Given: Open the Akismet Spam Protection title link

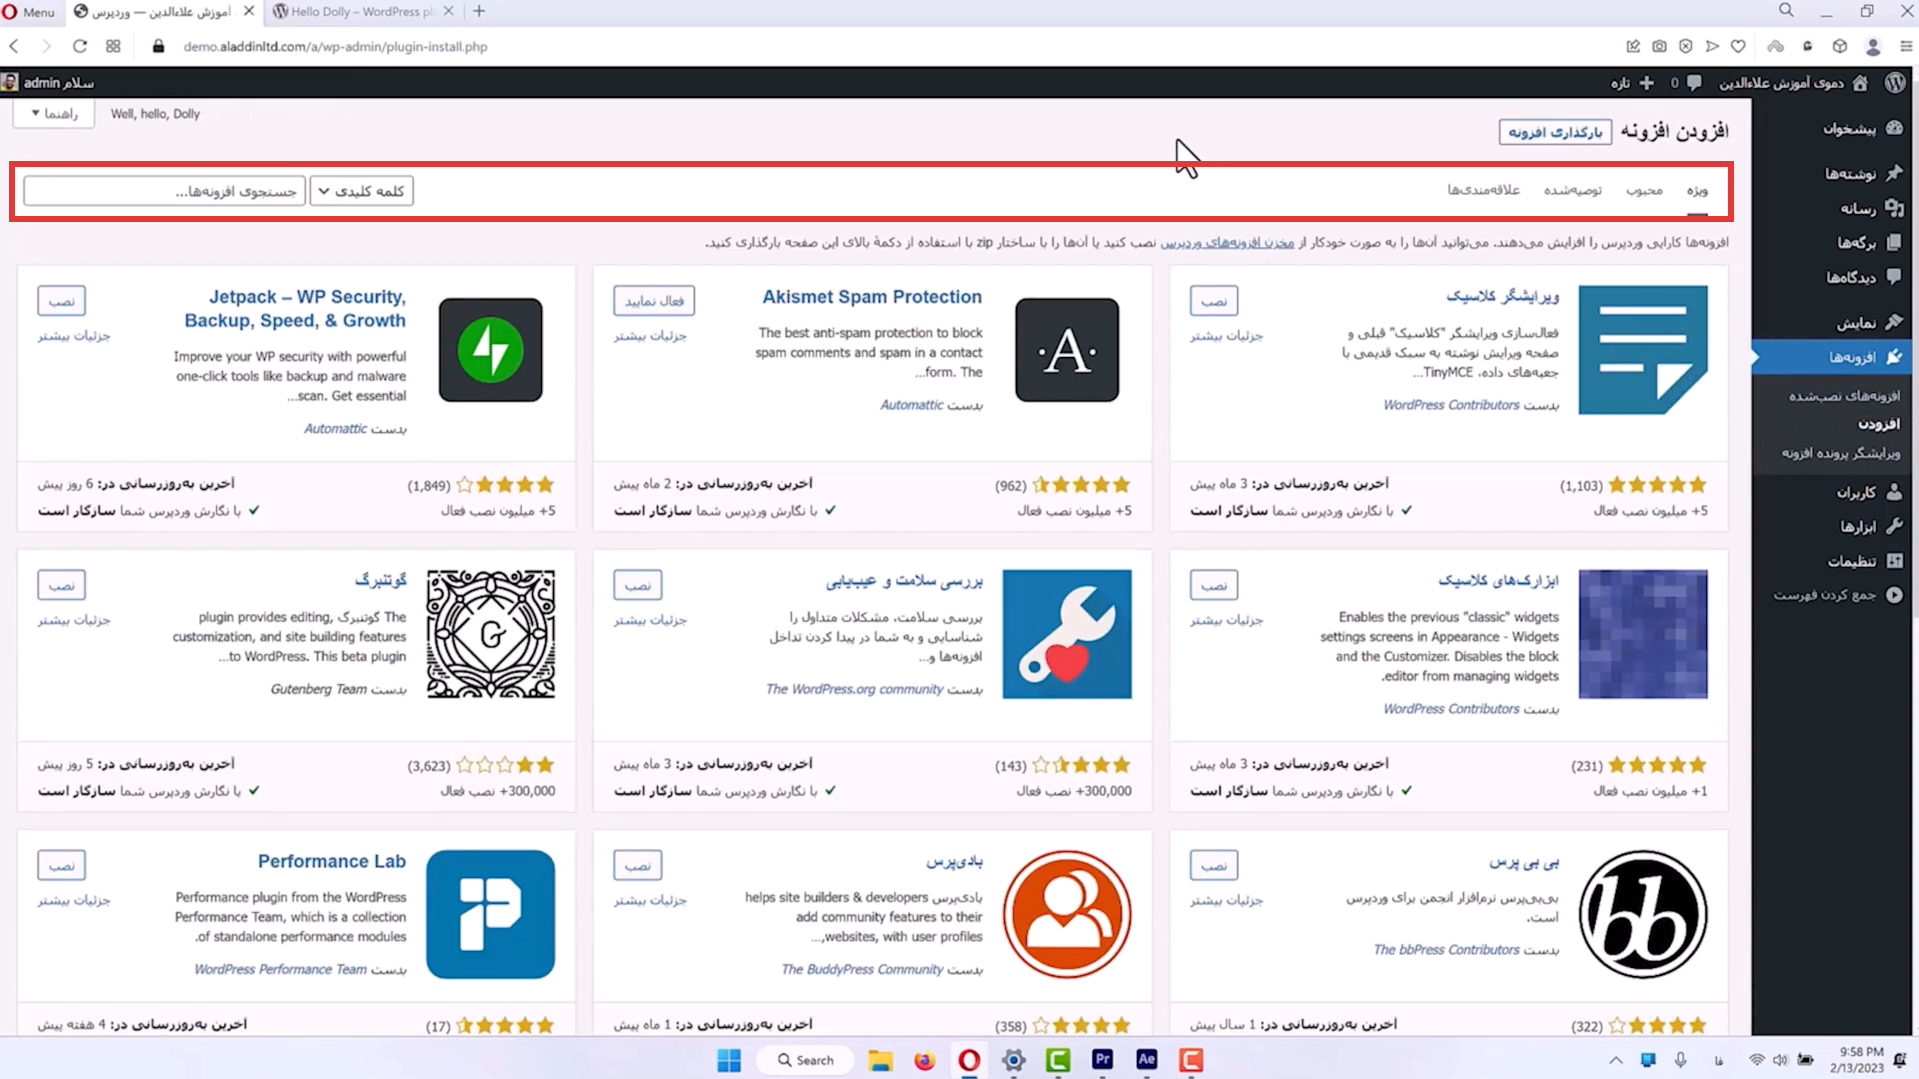Looking at the screenshot, I should click(872, 297).
